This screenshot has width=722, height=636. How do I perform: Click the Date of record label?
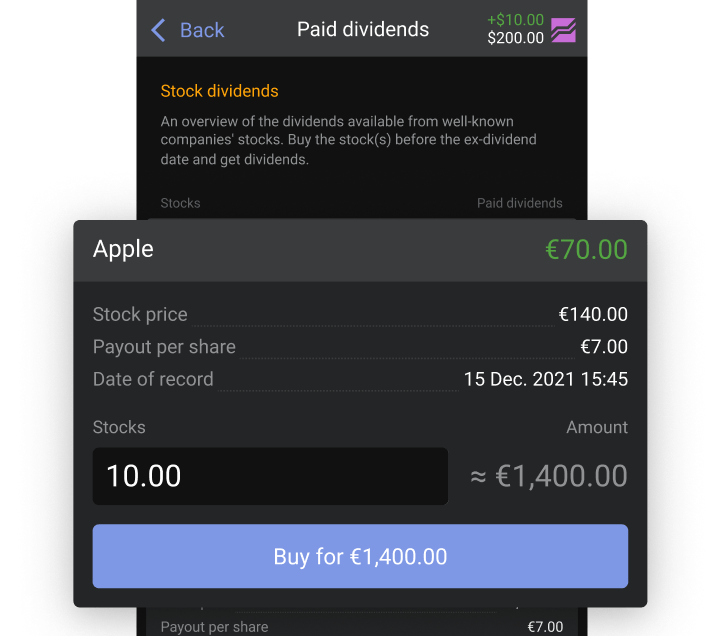click(153, 379)
